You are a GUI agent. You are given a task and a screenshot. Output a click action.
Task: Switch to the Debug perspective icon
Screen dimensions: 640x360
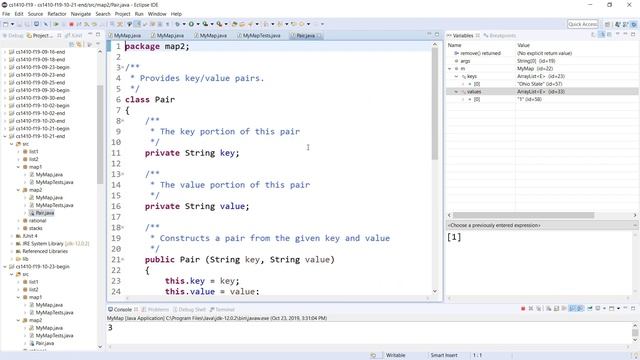(x=633, y=24)
